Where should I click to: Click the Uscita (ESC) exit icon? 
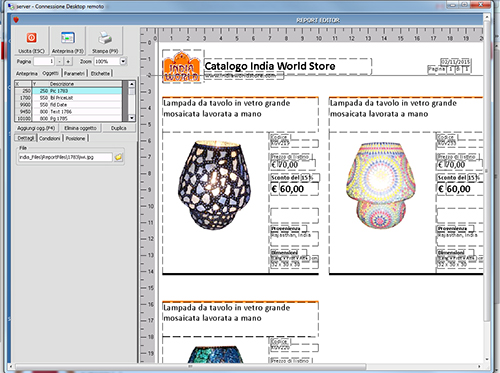point(32,38)
